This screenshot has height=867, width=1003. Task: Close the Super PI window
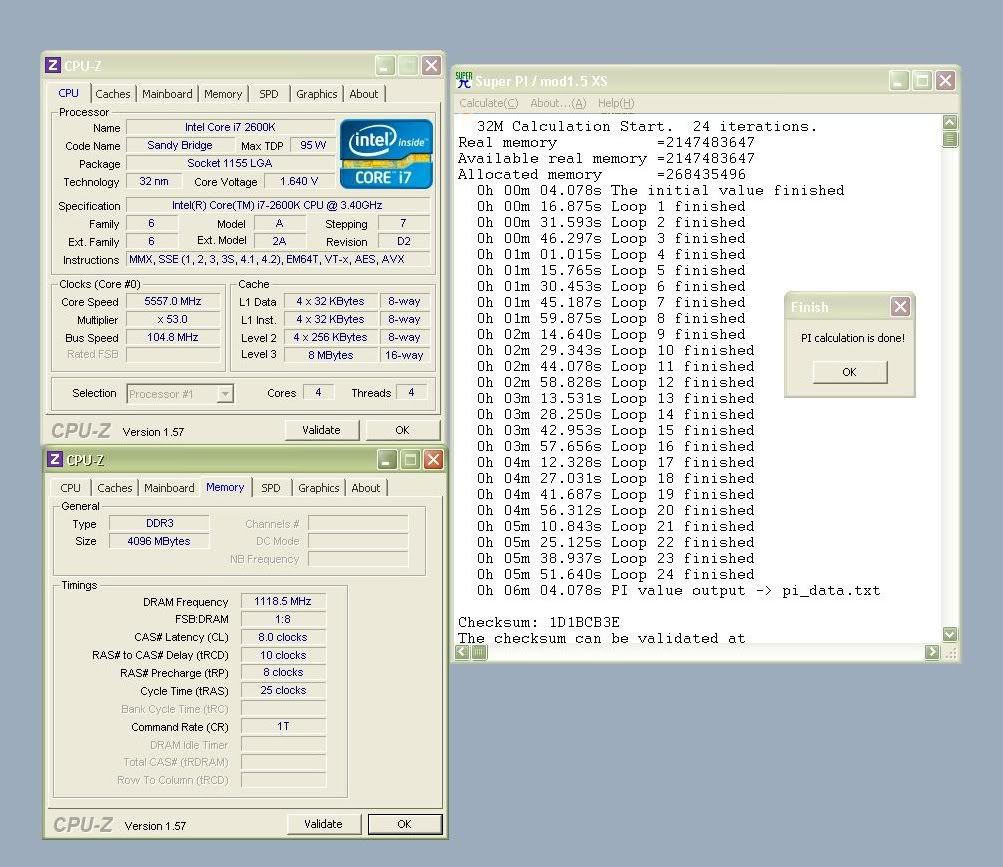click(945, 81)
